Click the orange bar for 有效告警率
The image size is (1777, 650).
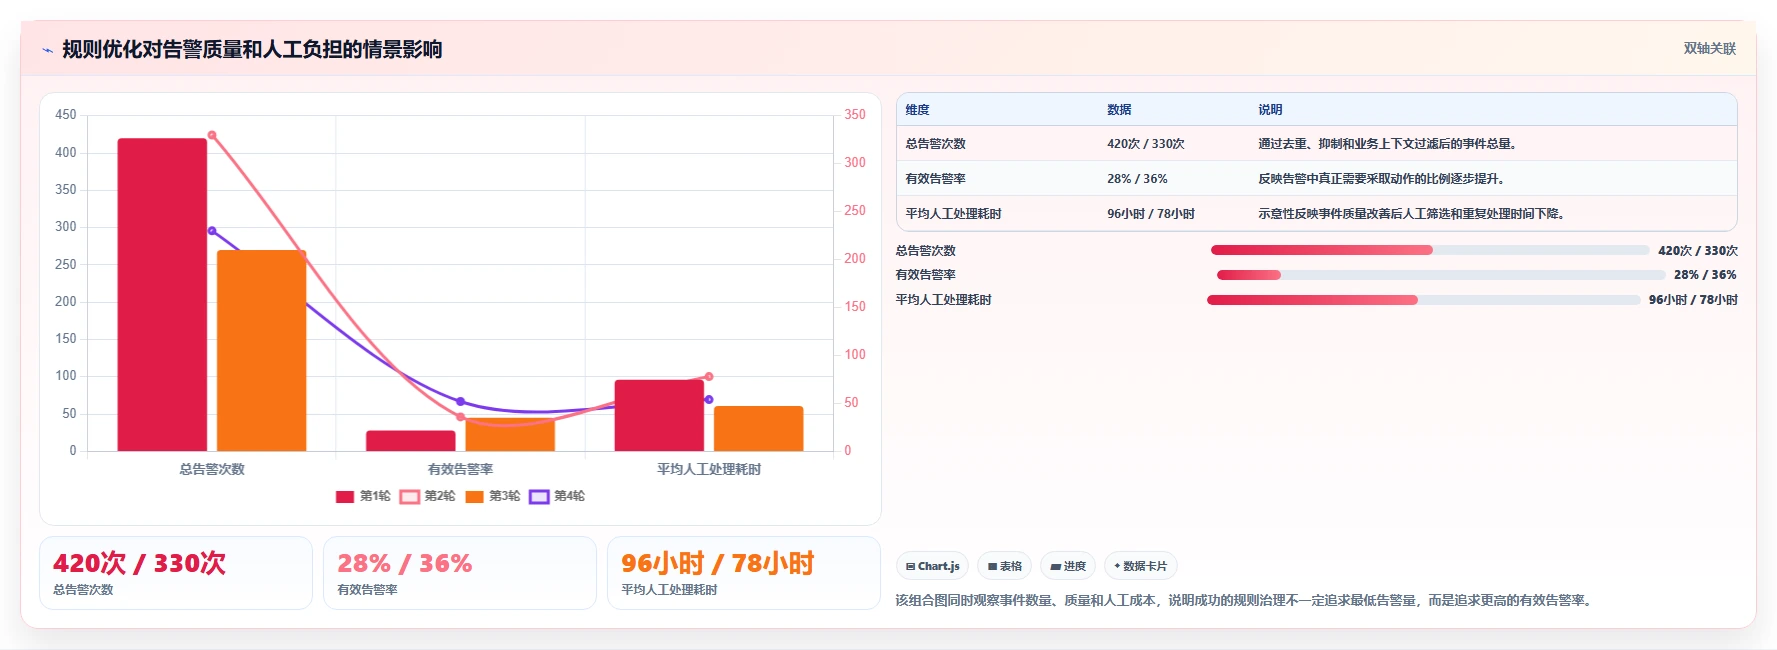(x=510, y=435)
